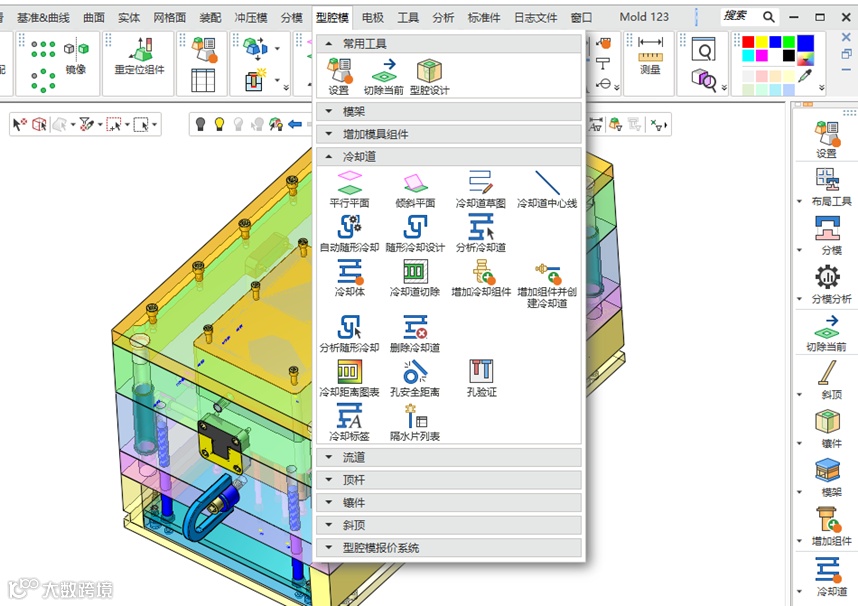858x606 pixels.
Task: Expand 型腔模报价系统 section
Action: pyautogui.click(x=448, y=548)
